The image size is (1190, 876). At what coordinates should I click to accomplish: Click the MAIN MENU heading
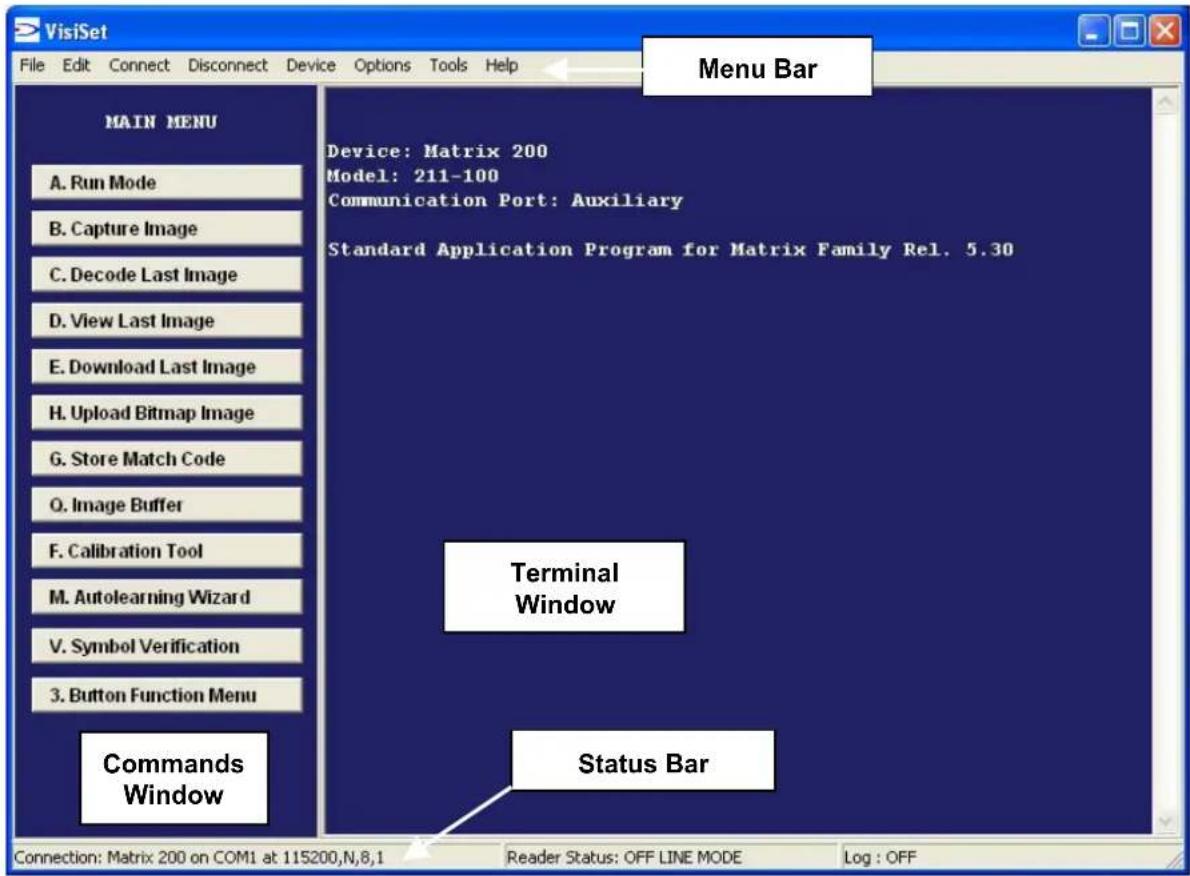pos(161,122)
